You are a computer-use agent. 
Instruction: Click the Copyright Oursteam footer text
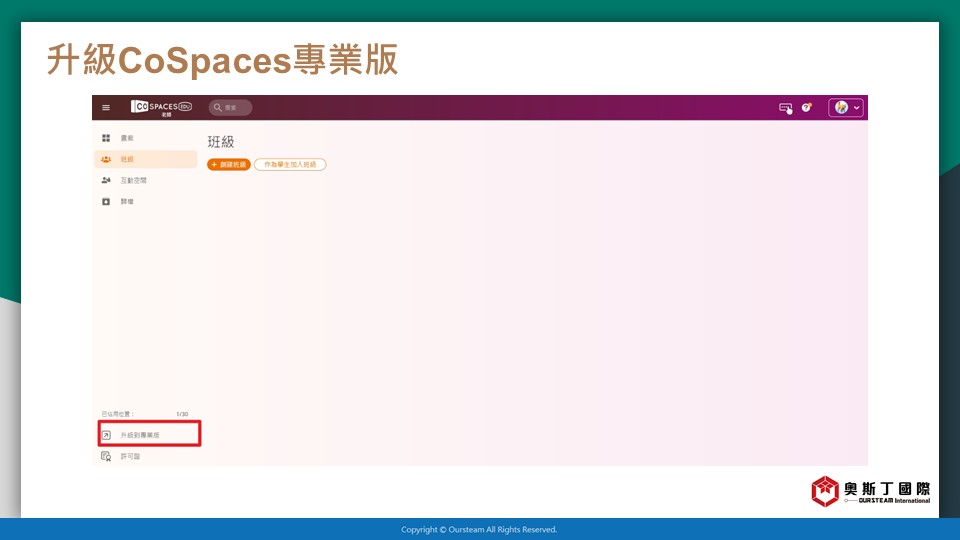pos(479,530)
